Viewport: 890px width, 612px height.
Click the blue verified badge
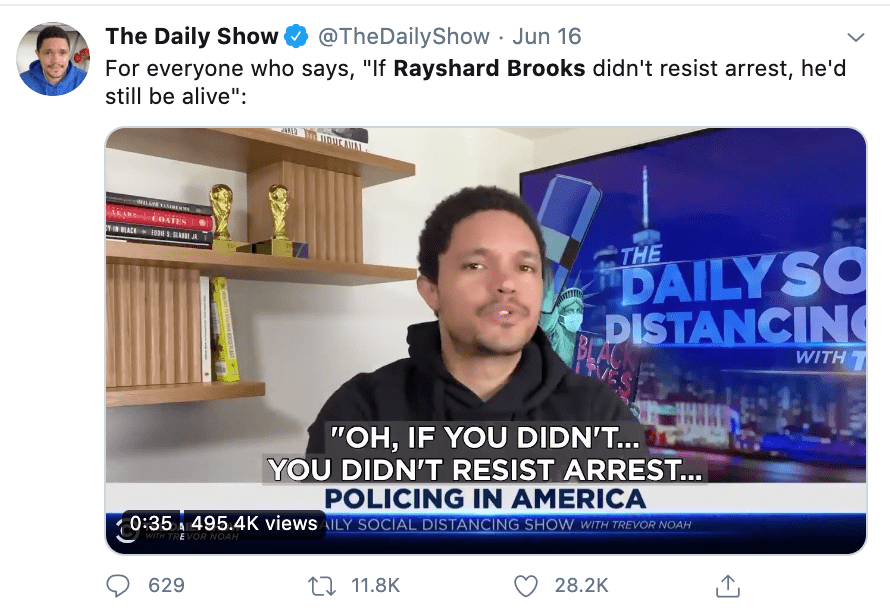(x=296, y=36)
